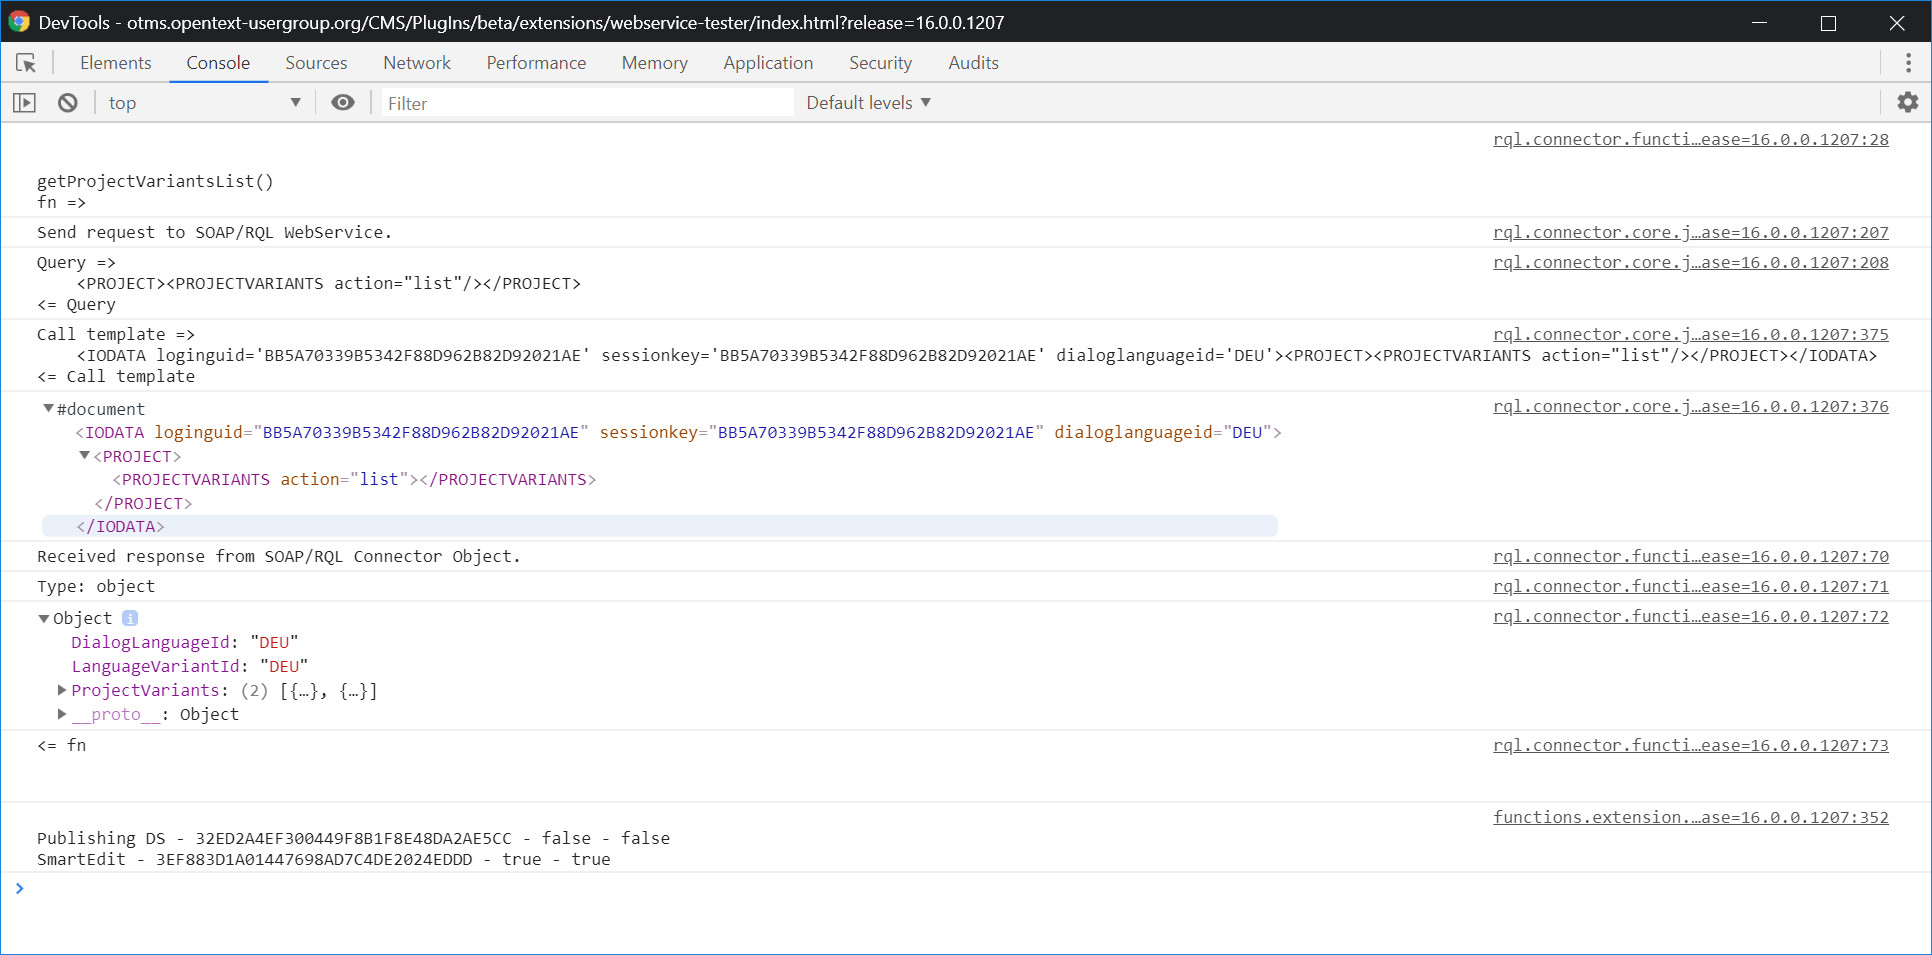Click the Chrome icon in the title bar
The width and height of the screenshot is (1932, 955).
pos(19,22)
